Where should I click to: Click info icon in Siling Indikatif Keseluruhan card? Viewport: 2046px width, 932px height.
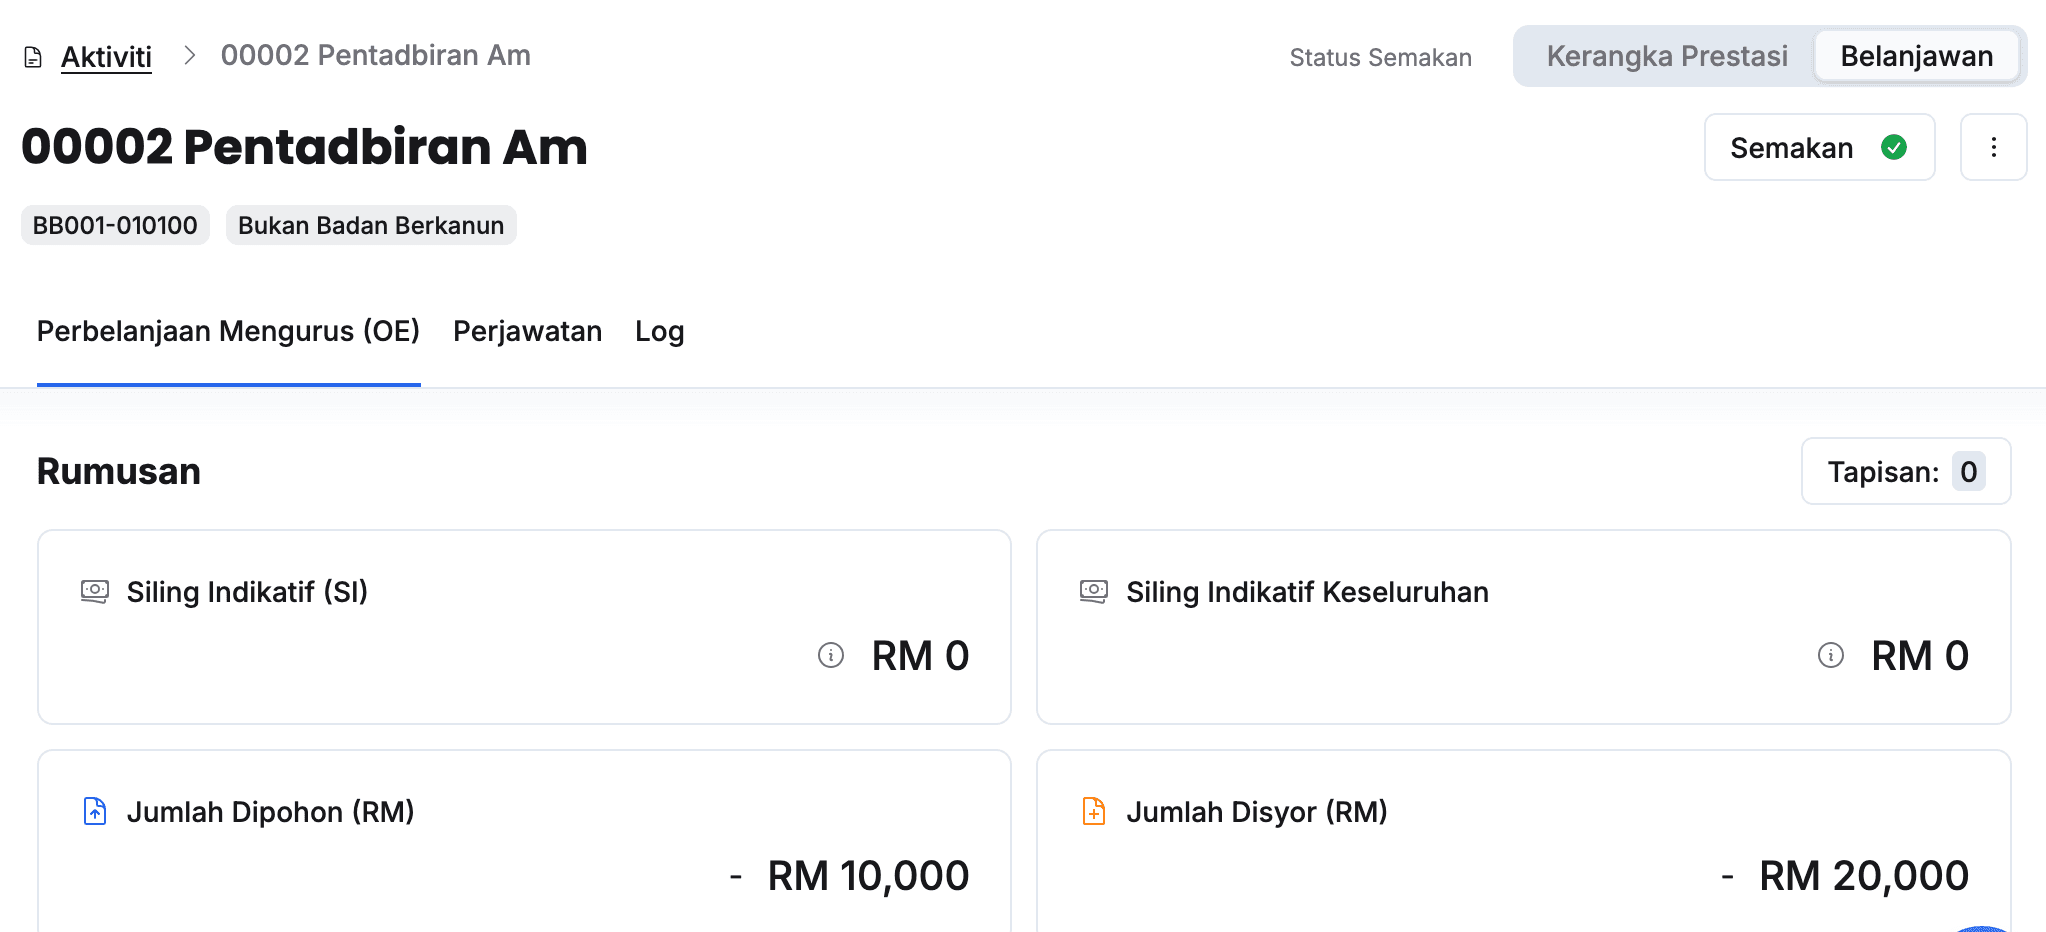click(1830, 655)
